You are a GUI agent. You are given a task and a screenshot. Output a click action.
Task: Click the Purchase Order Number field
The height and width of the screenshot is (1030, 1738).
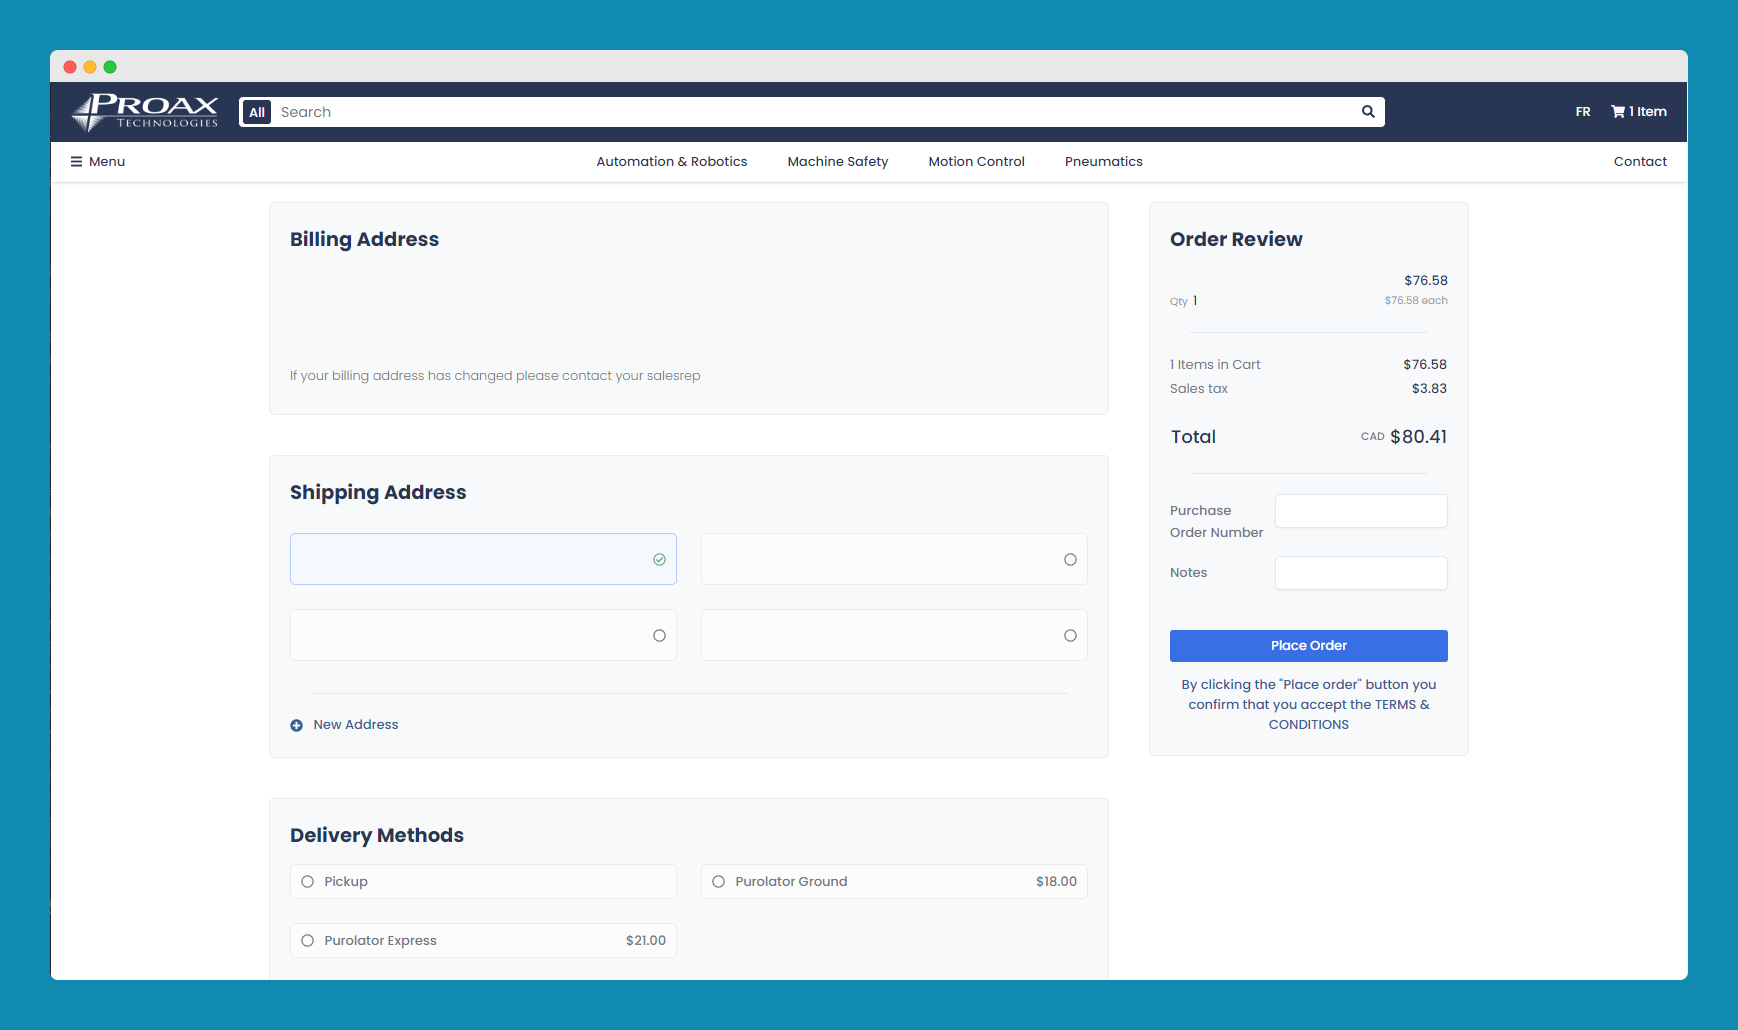point(1361,511)
